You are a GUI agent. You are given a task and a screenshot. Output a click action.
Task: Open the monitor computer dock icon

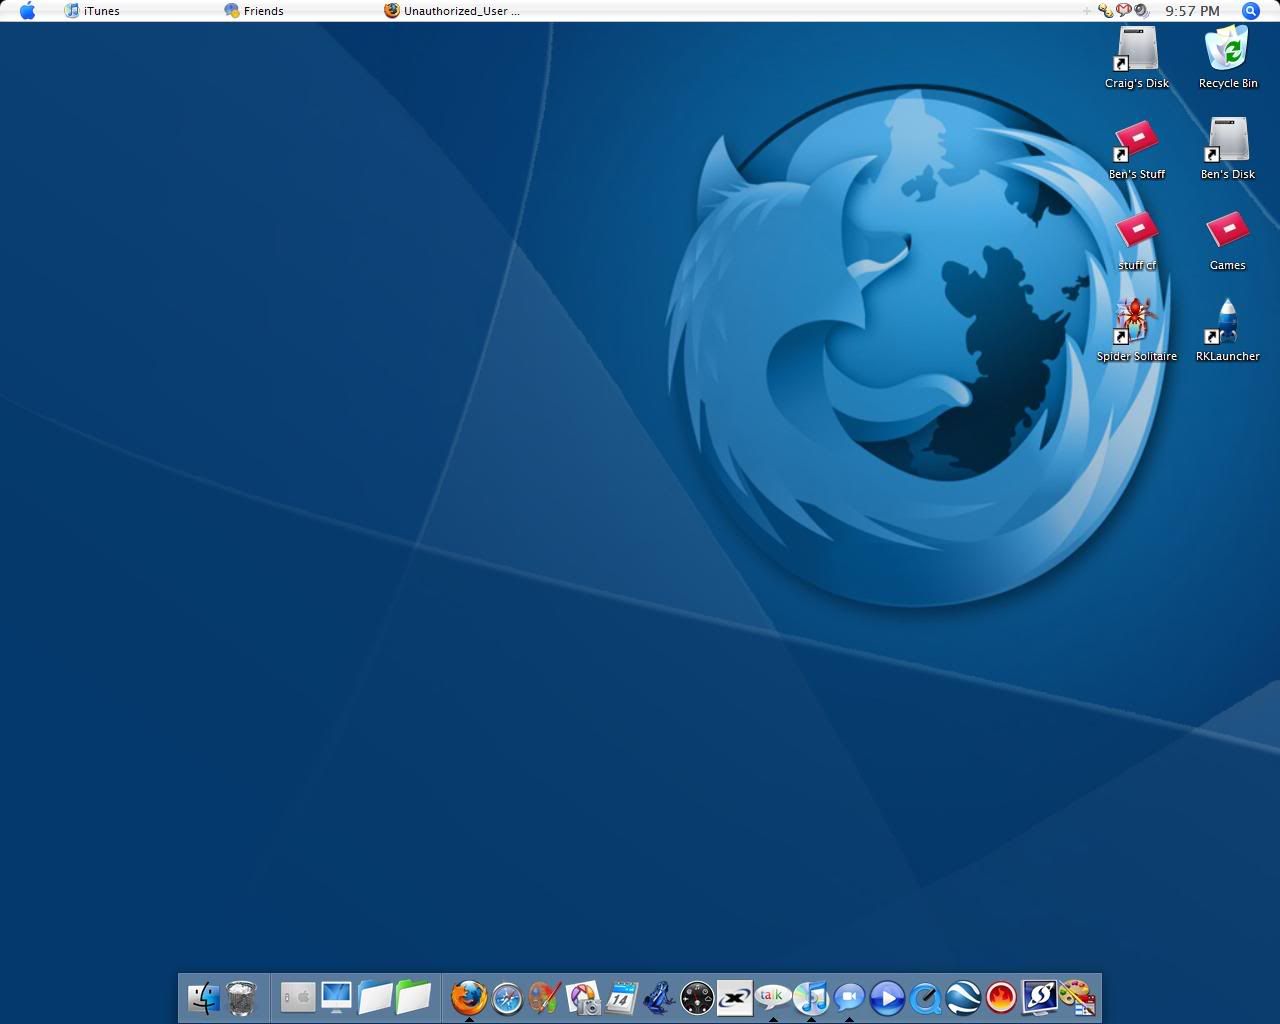(336, 997)
